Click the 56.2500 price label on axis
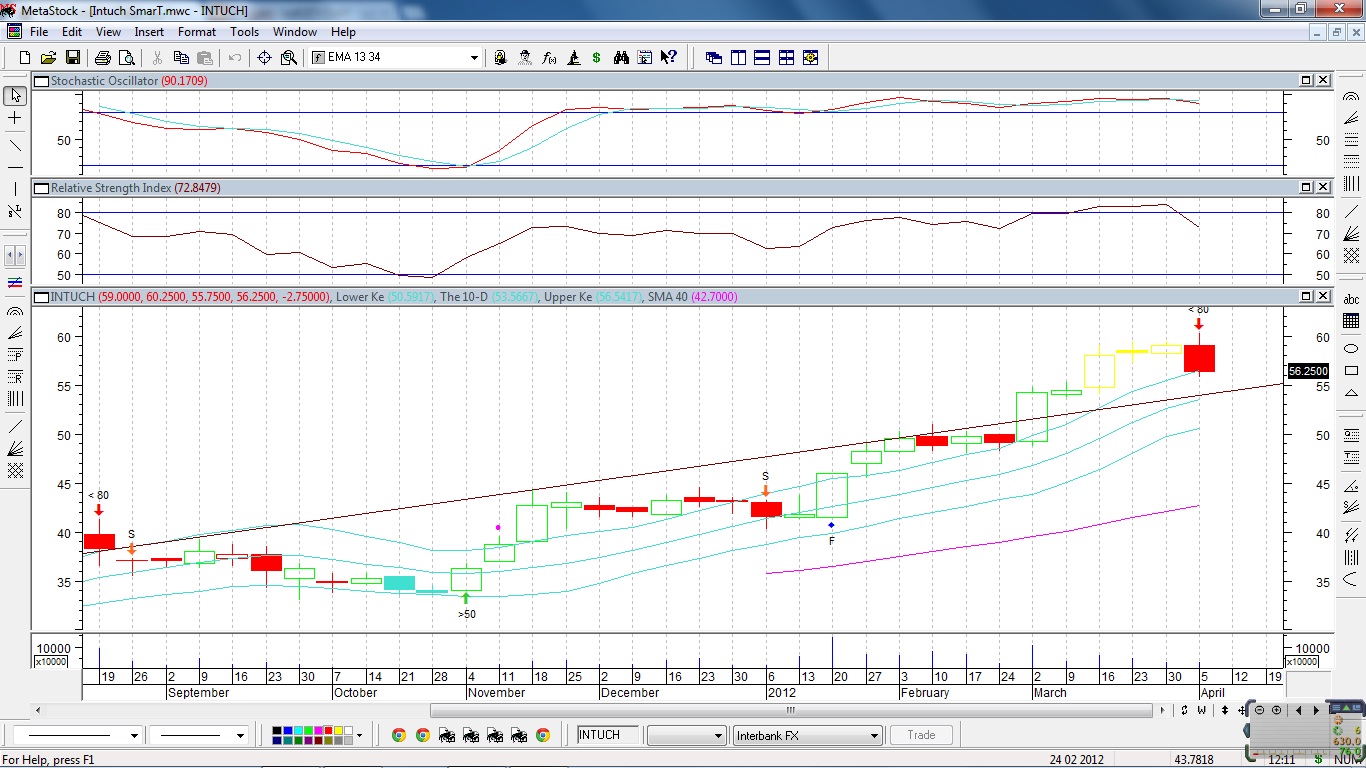Viewport: 1366px width, 768px height. 1308,371
